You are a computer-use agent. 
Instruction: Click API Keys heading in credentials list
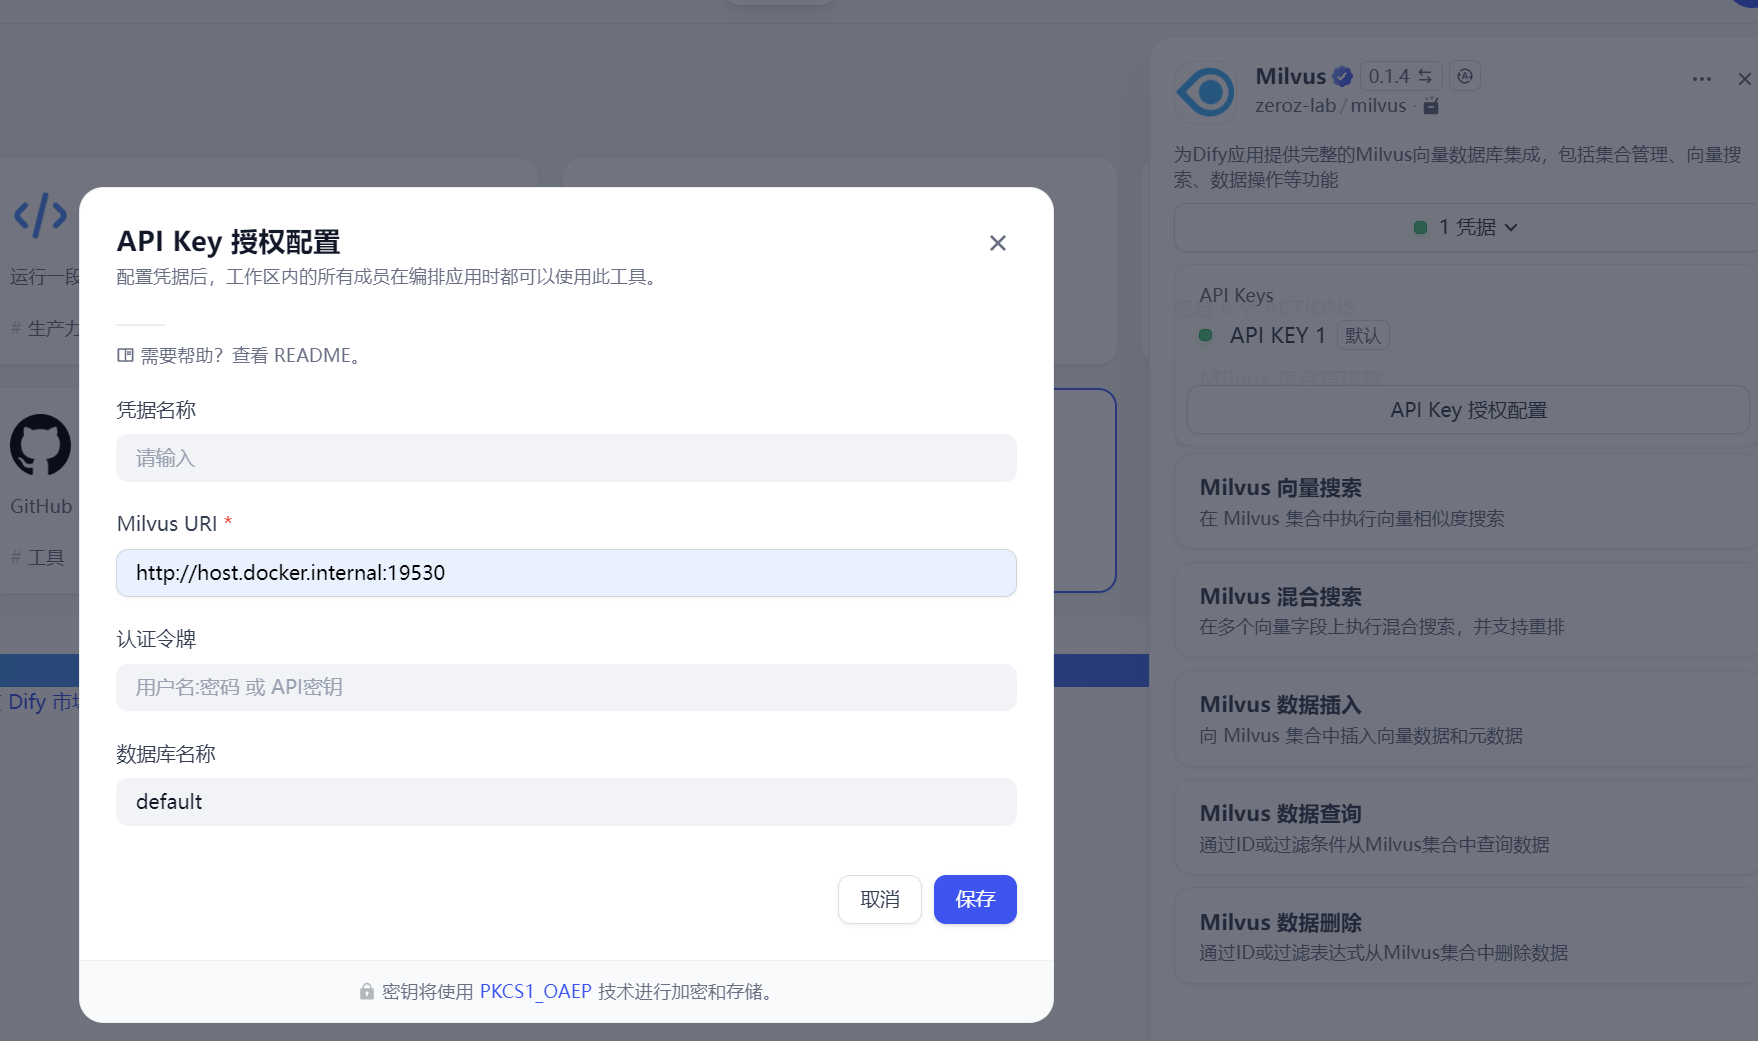click(1236, 295)
